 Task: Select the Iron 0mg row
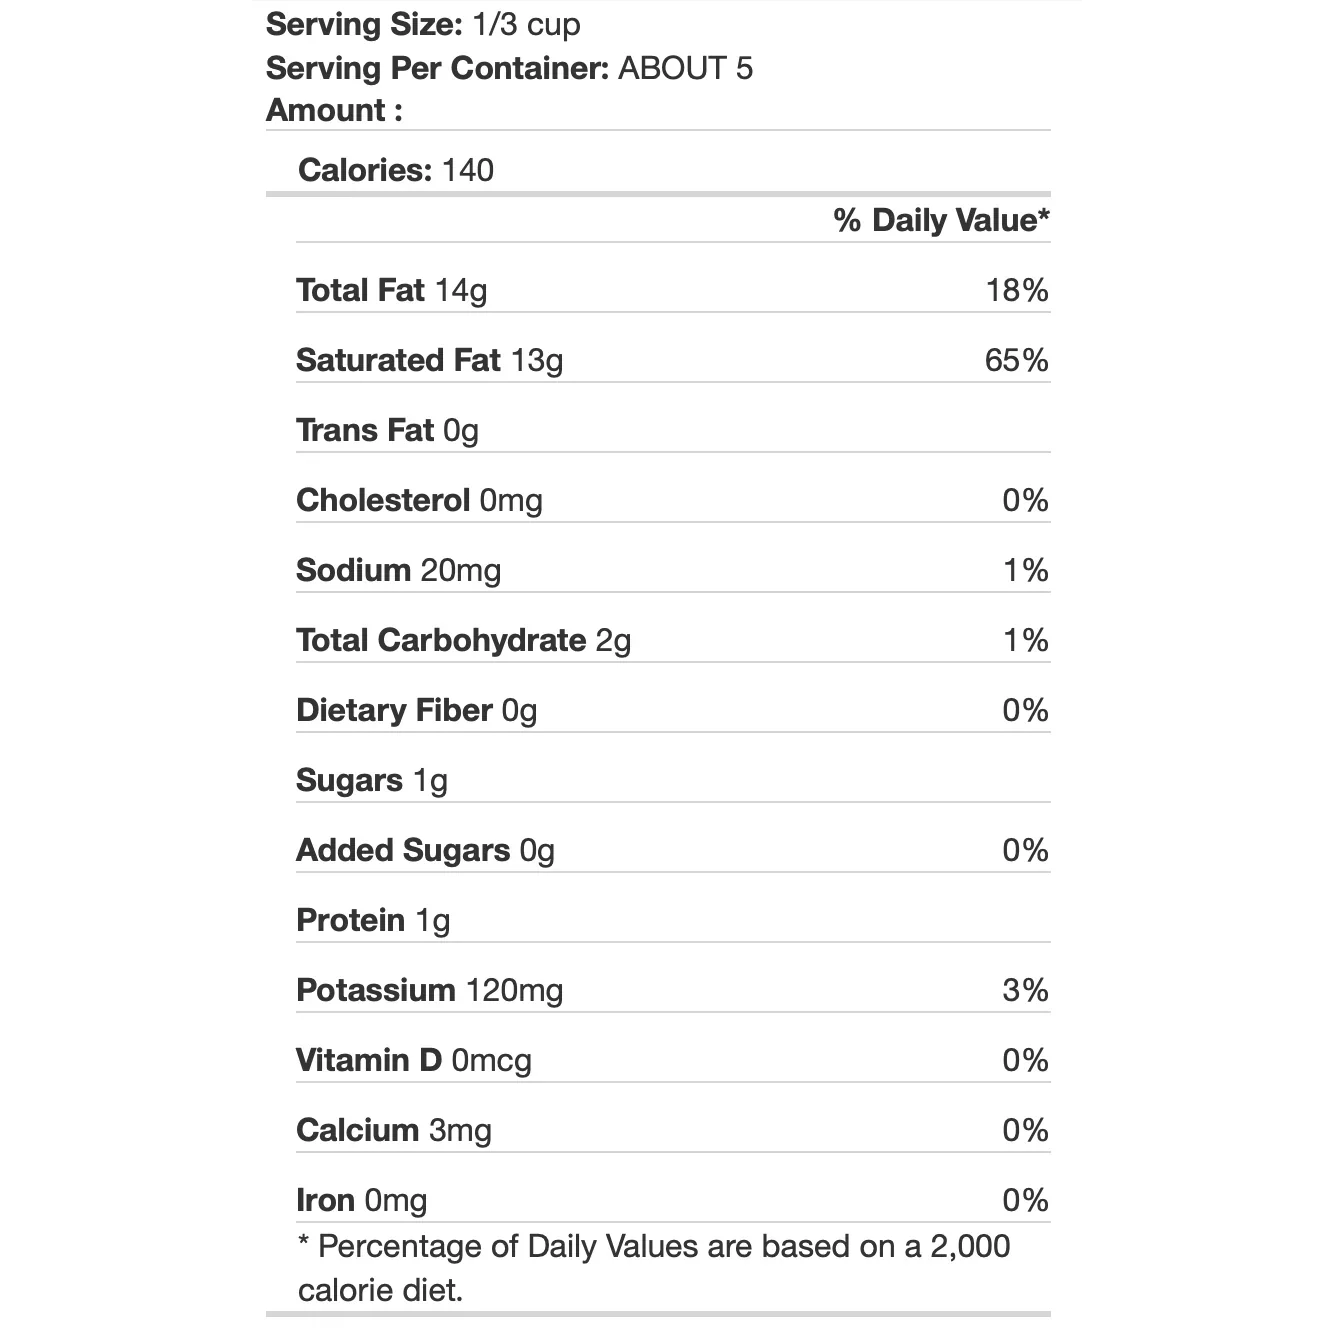[x=673, y=1200]
